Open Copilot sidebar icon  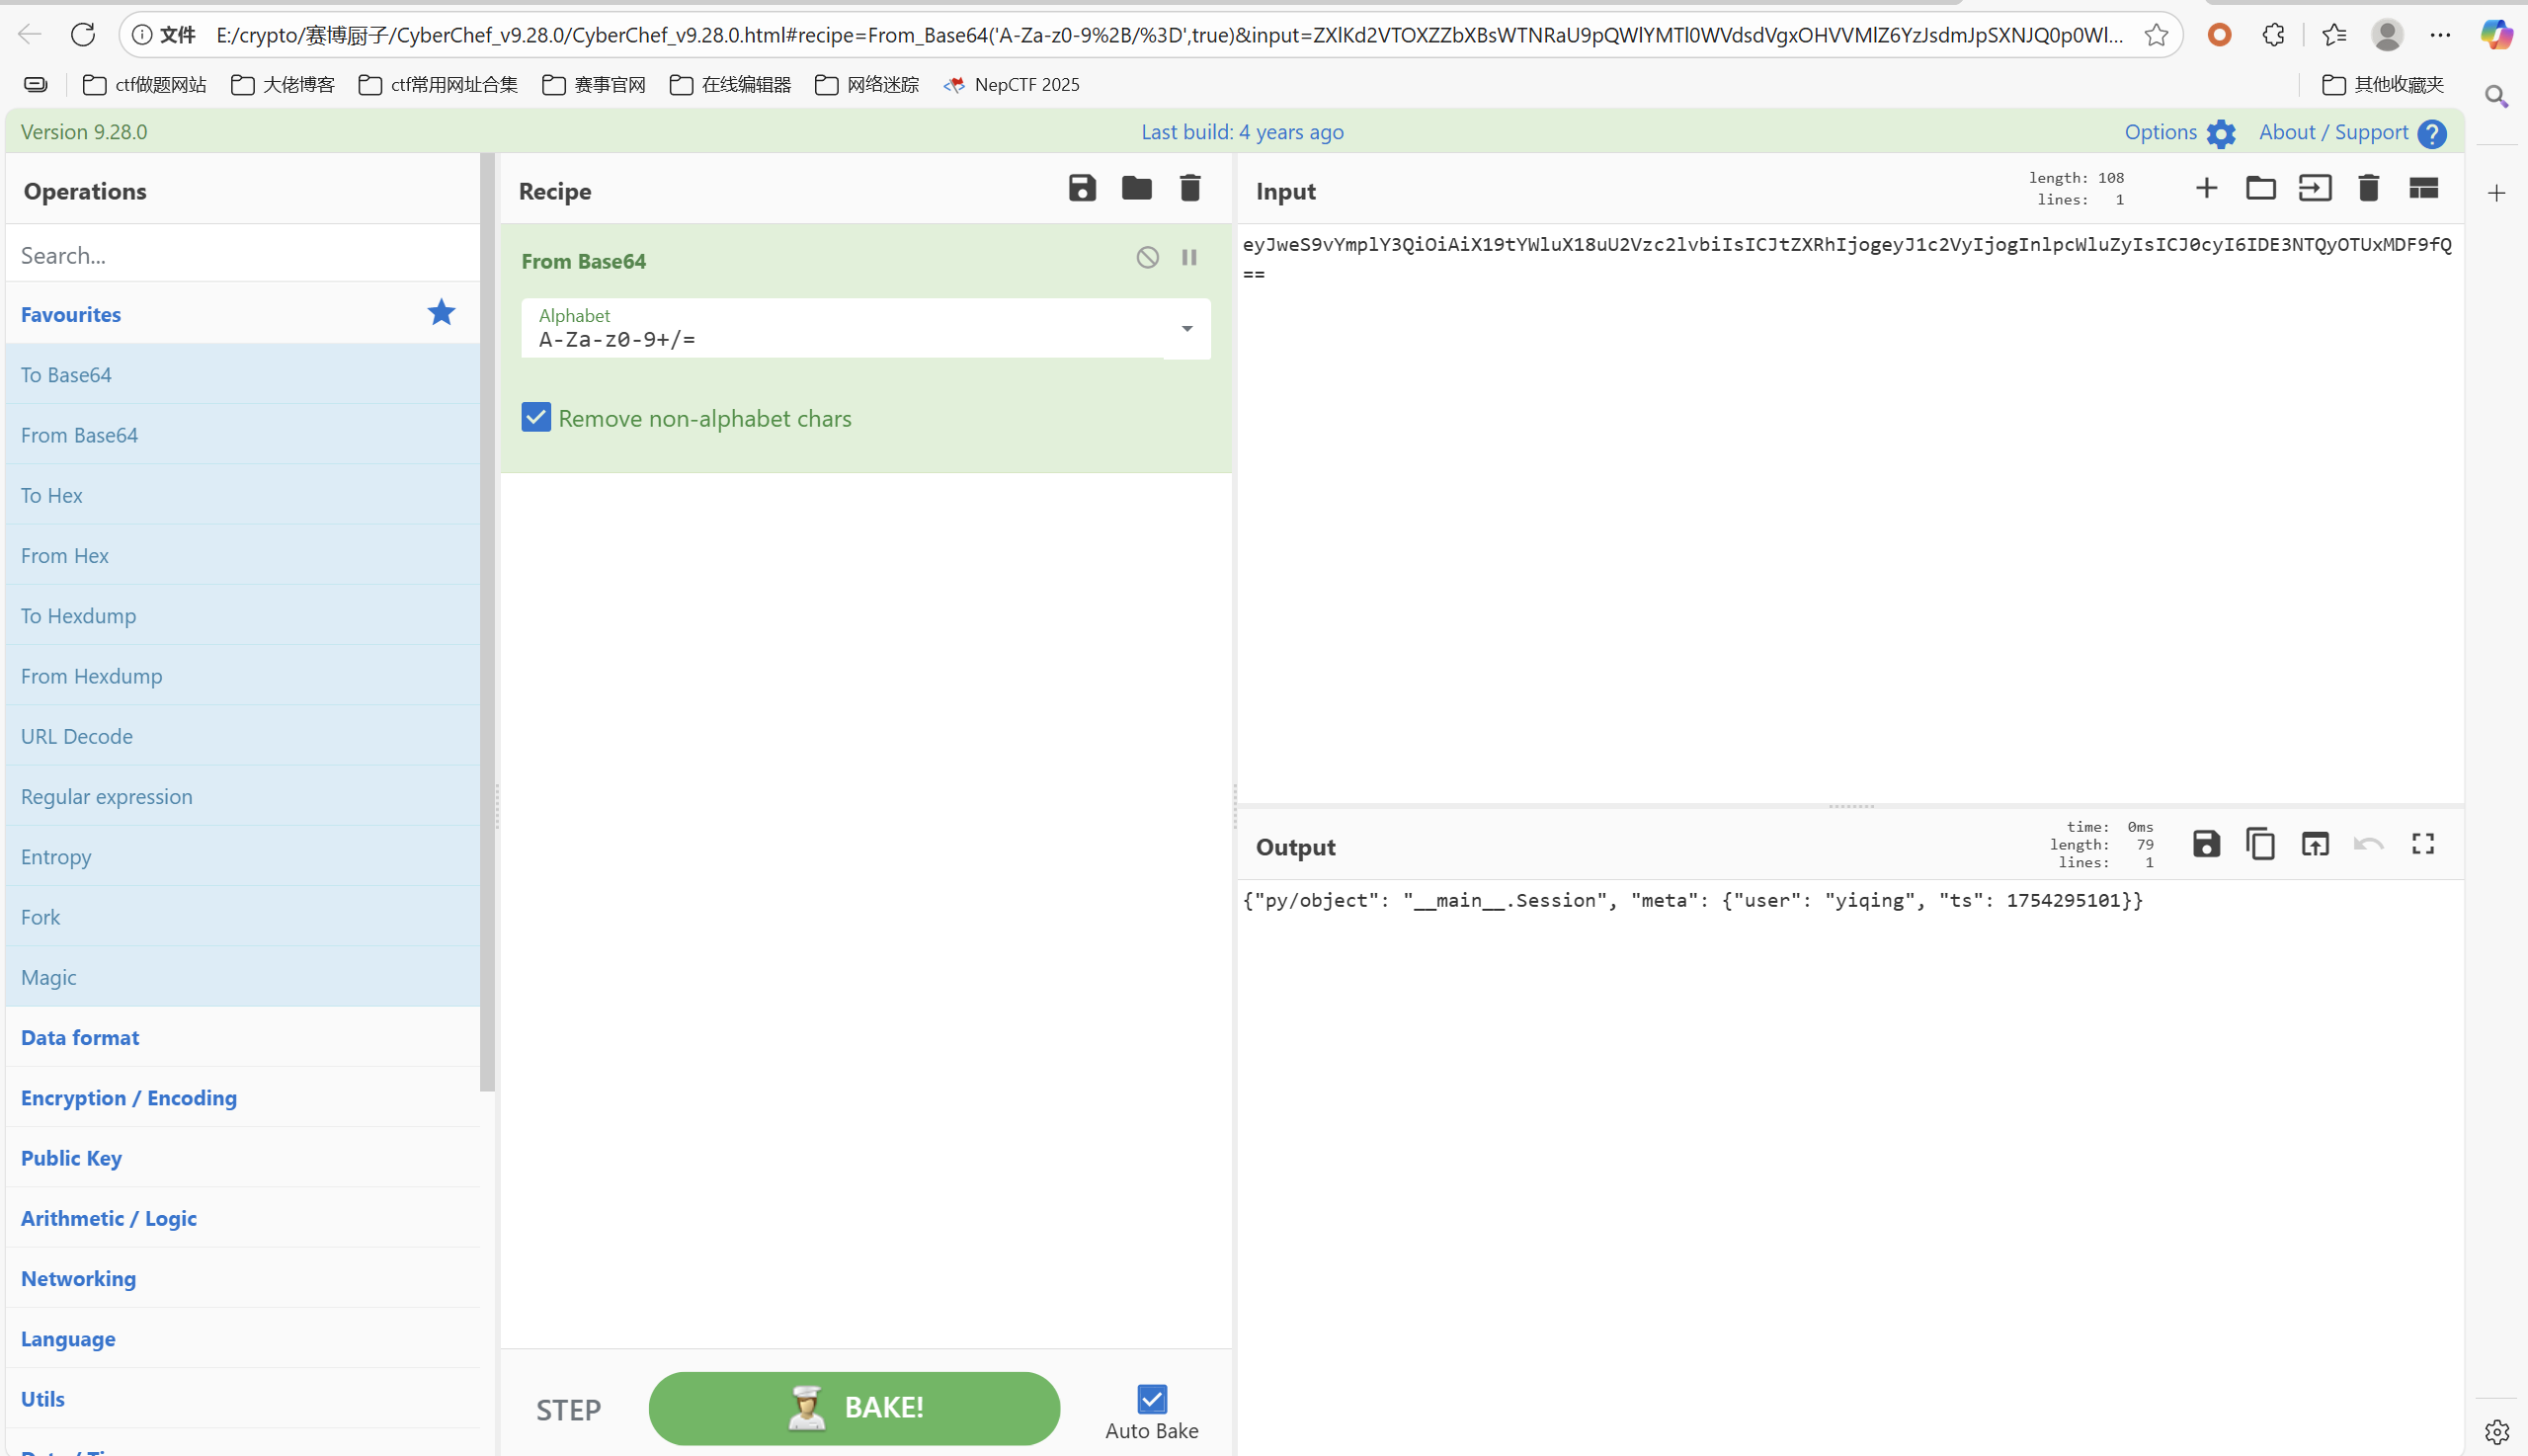click(x=2496, y=35)
